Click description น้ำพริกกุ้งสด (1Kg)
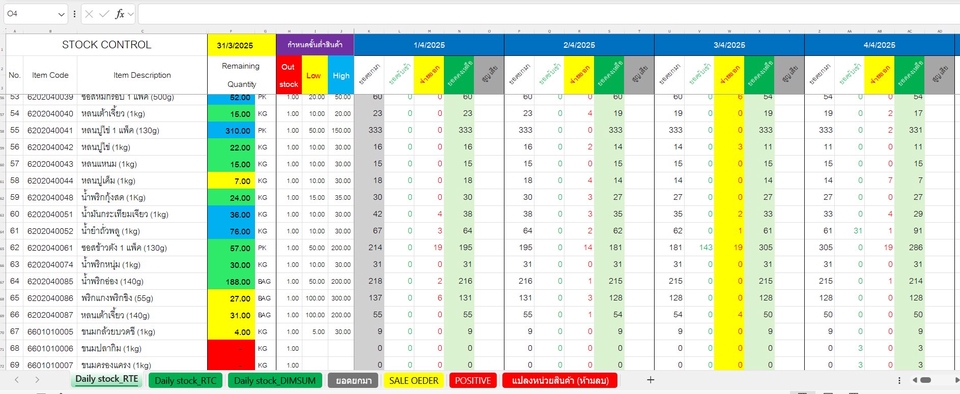Screen dimensions: 960x394 coord(114,198)
